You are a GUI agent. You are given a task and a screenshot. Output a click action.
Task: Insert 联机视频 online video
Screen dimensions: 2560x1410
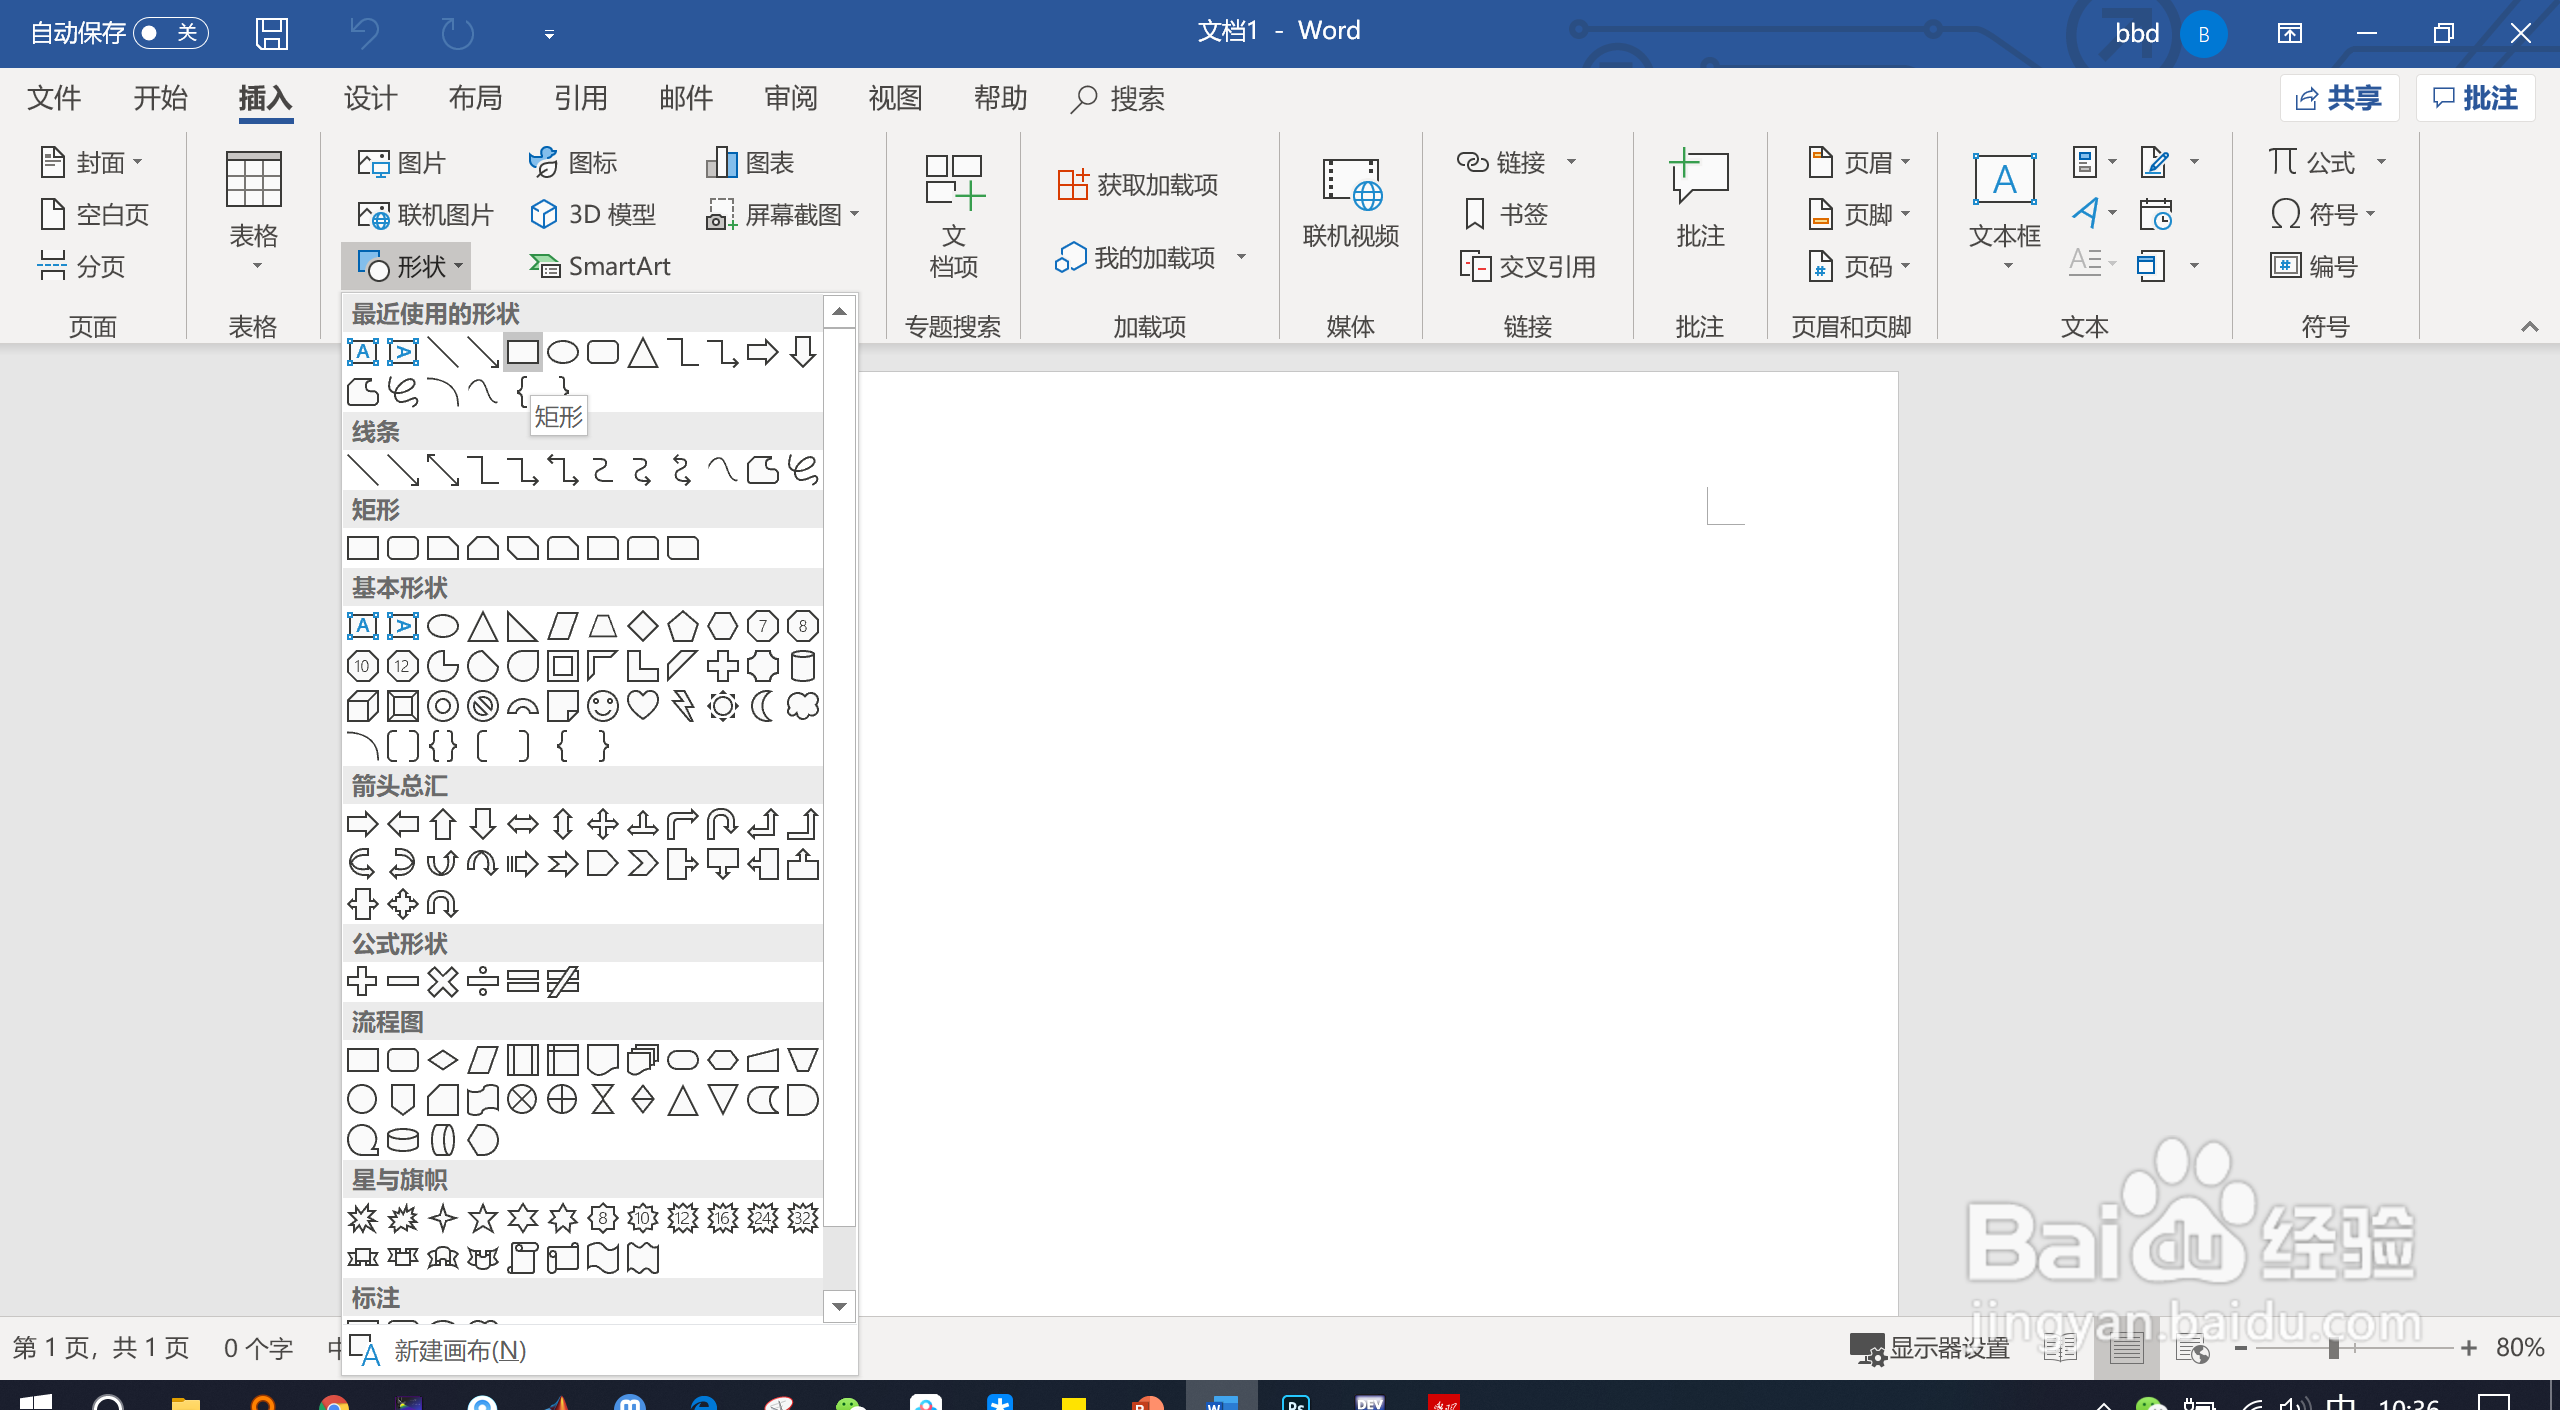coord(1351,204)
